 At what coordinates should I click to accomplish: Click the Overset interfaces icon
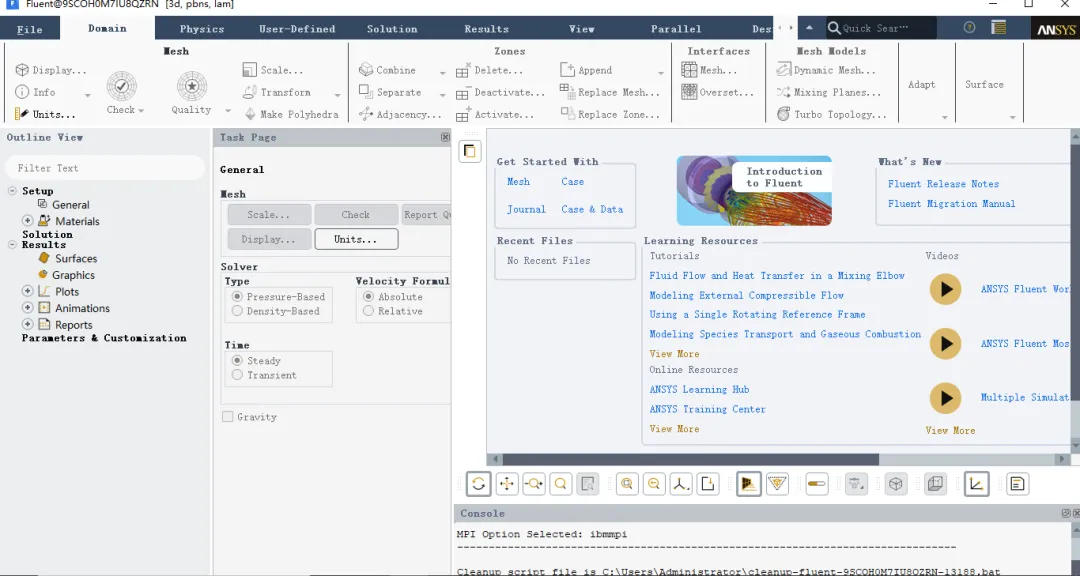coord(689,92)
